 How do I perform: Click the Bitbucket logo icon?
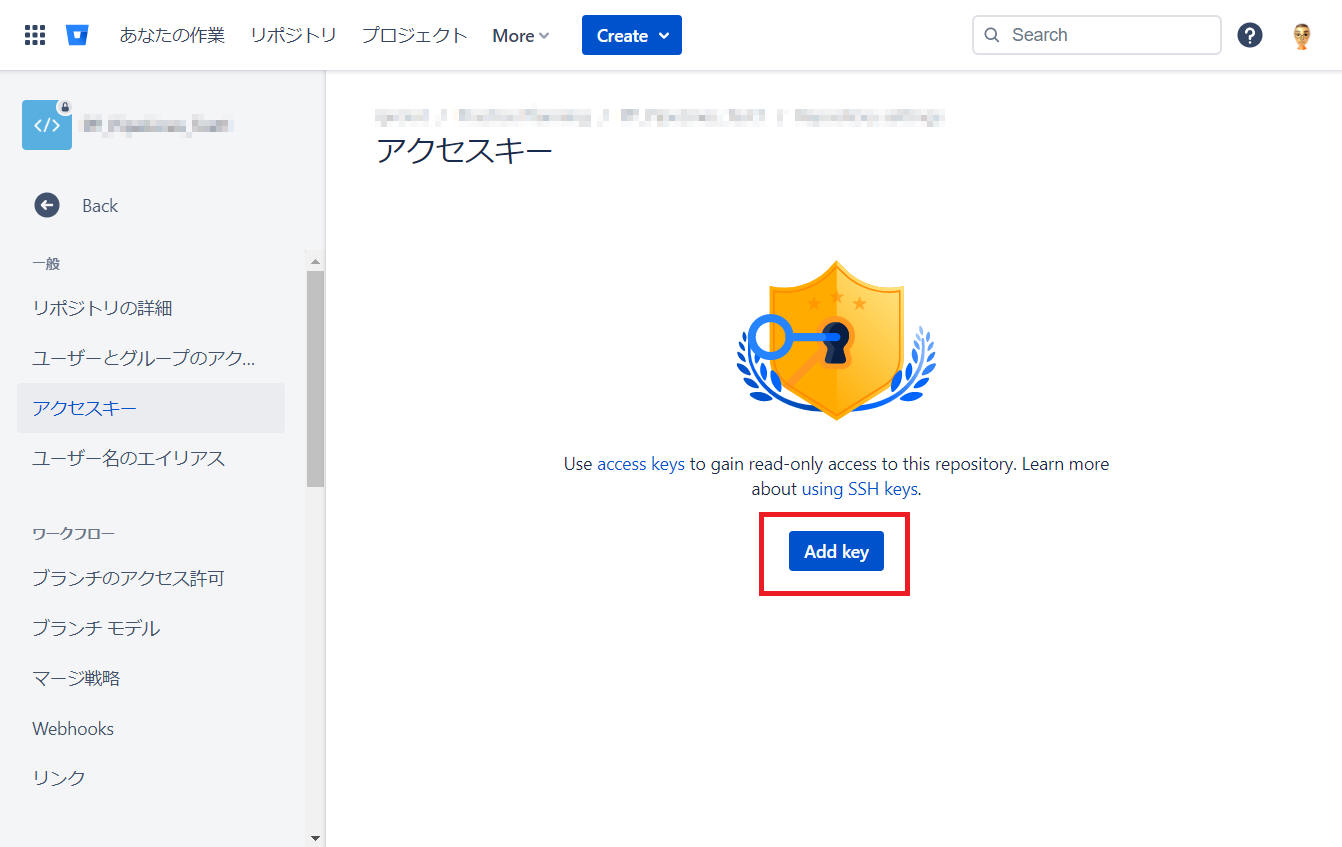77,35
